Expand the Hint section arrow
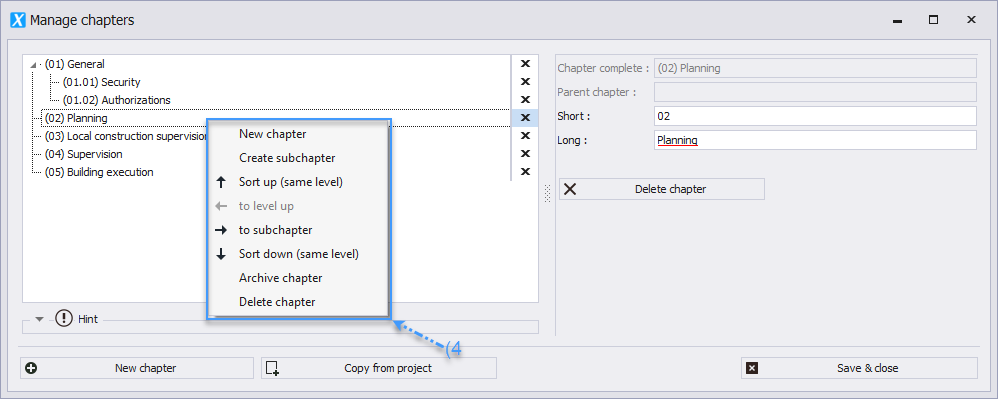The width and height of the screenshot is (998, 399). tap(39, 319)
